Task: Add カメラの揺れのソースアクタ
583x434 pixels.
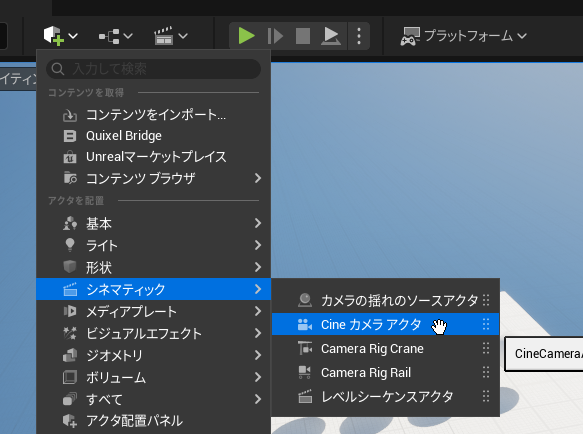Action: pos(386,300)
